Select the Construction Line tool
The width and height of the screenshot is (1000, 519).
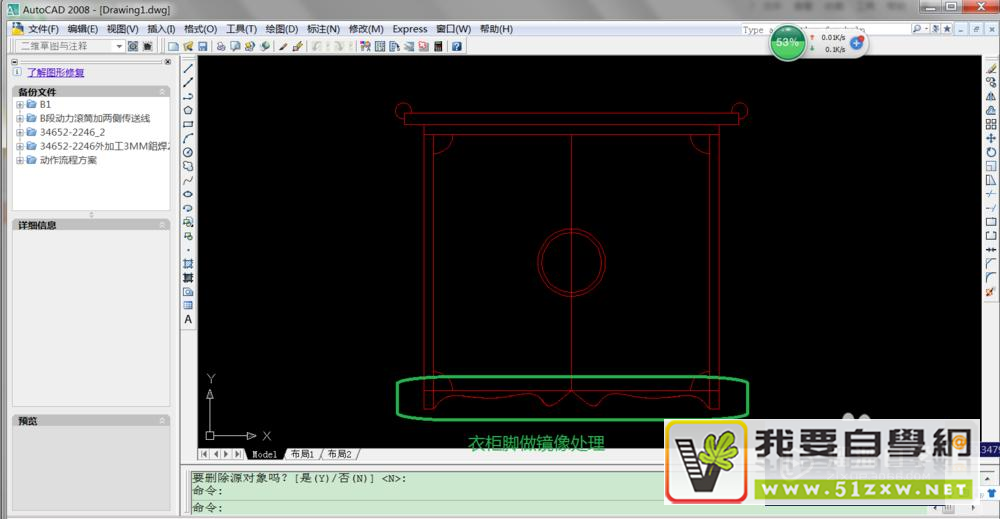[188, 82]
